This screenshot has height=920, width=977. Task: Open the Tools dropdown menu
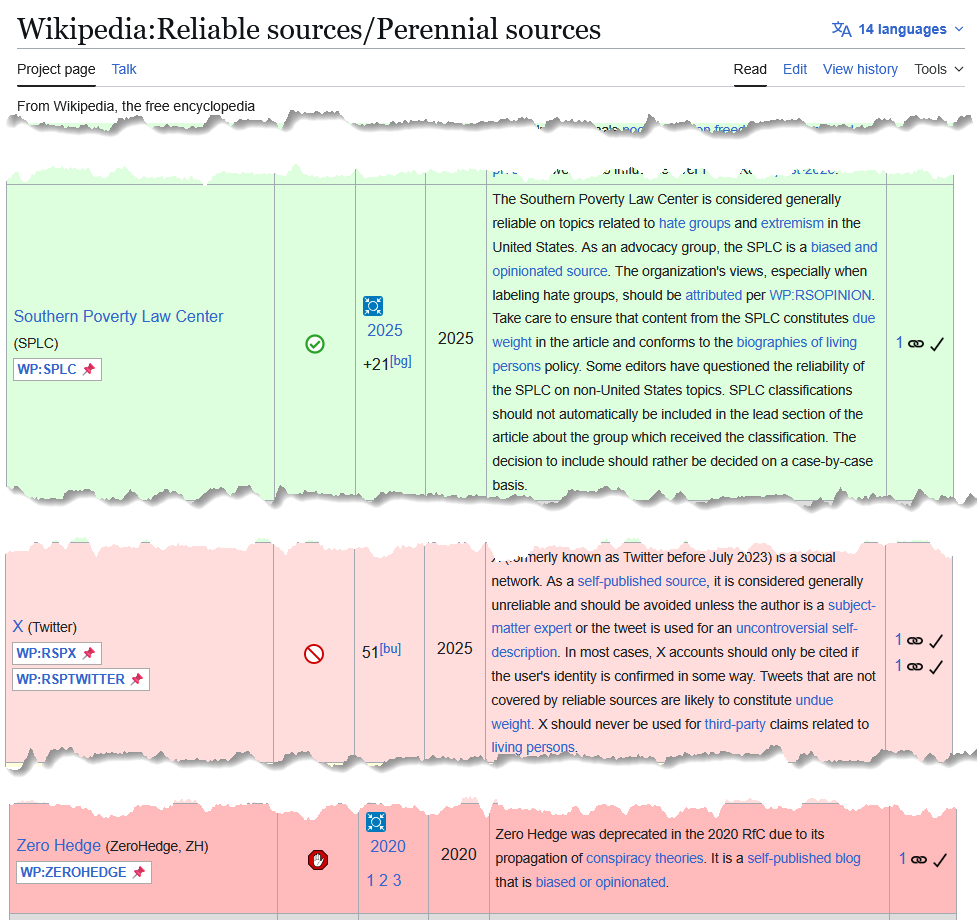pyautogui.click(x=939, y=69)
